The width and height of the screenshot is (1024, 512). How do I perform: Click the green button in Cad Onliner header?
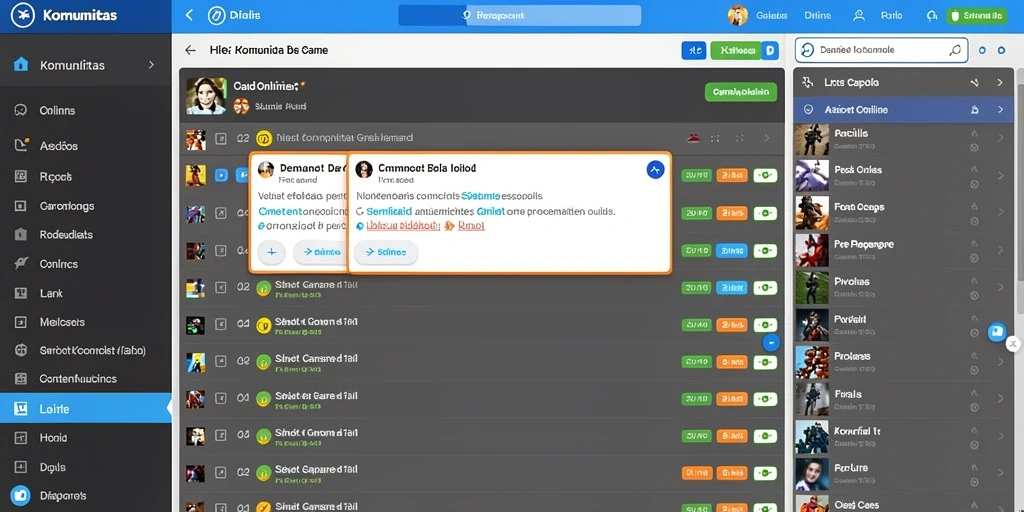(741, 92)
